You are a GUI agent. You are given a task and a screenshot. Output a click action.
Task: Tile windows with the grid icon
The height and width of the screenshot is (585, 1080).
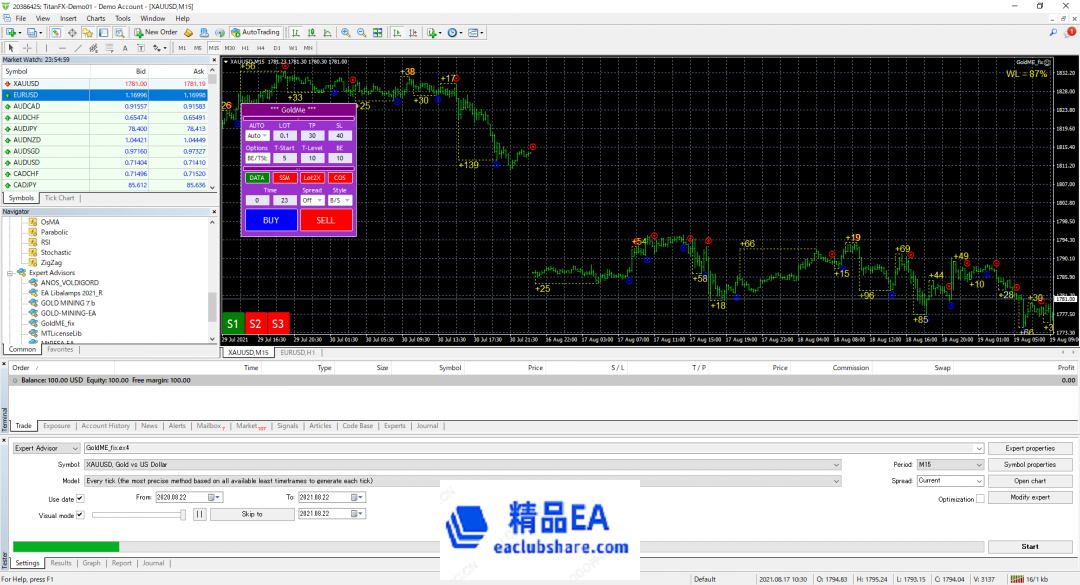click(377, 32)
